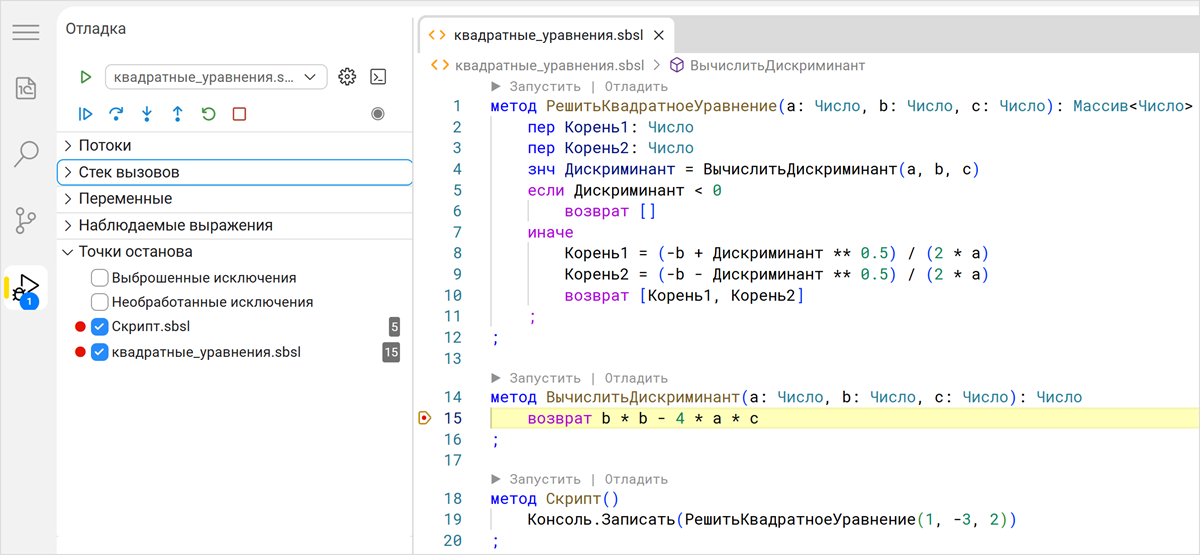Toggle all breakpoints circle icon
The image size is (1200, 555).
[378, 114]
